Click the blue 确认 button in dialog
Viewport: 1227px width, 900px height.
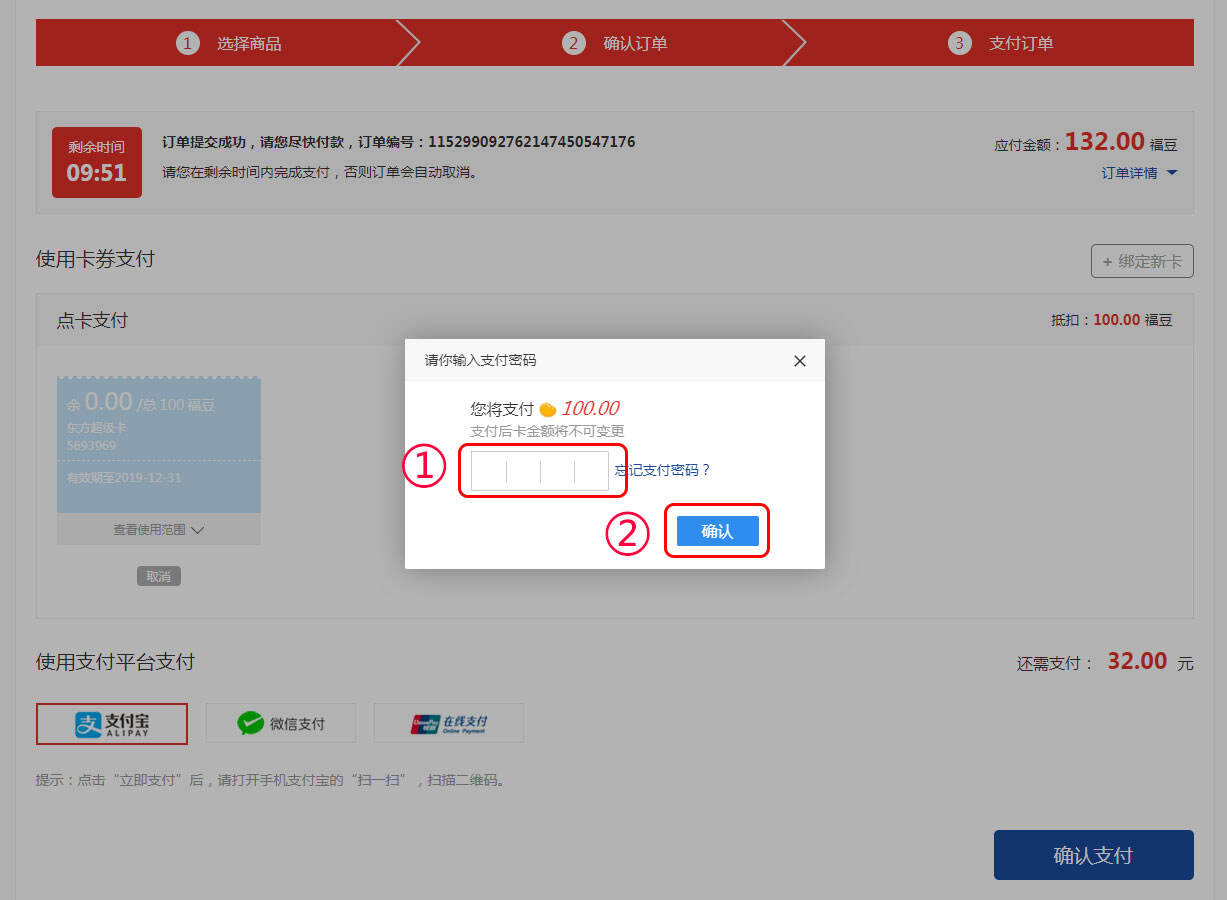pos(717,531)
